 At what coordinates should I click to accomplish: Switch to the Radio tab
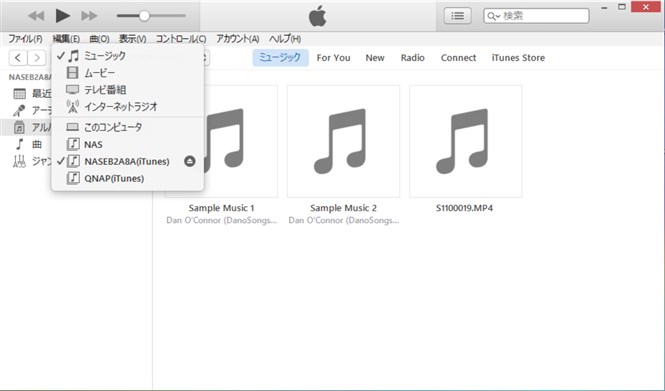point(413,58)
